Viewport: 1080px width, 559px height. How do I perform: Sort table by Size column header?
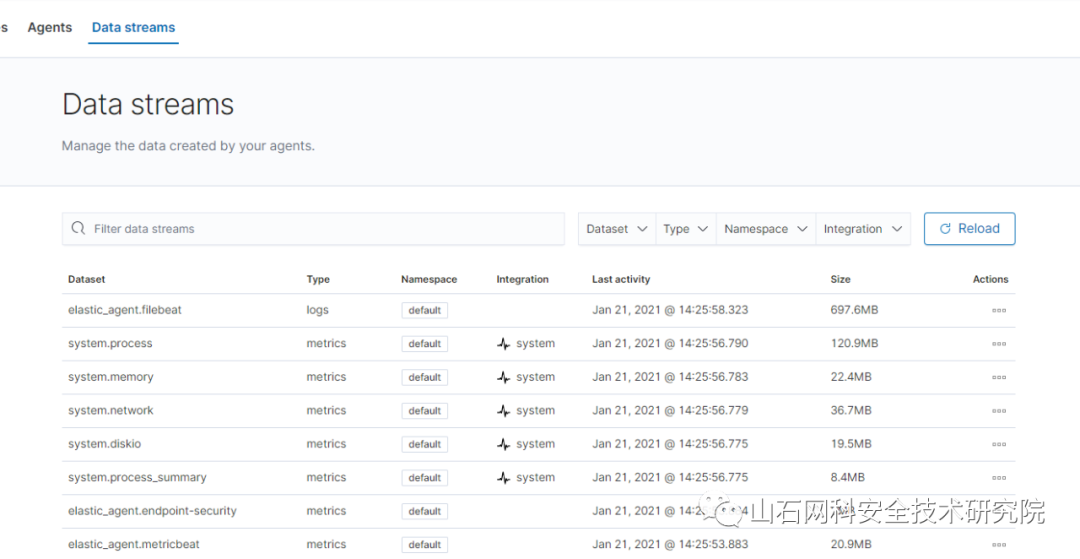click(841, 280)
